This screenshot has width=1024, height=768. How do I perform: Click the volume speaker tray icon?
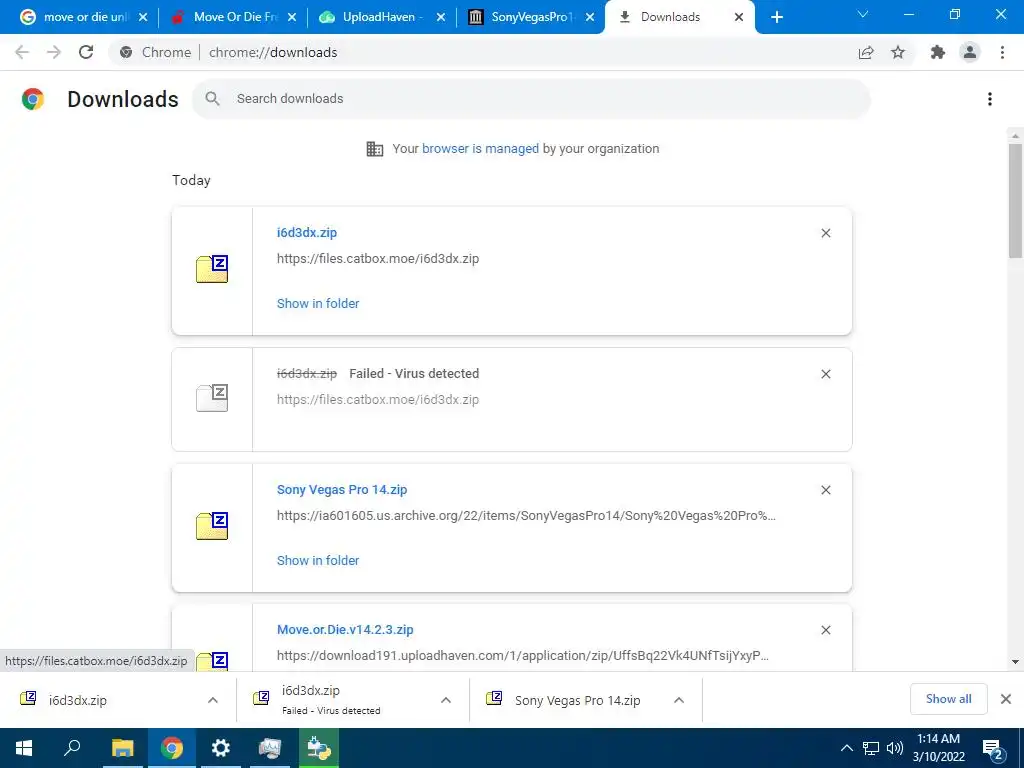(895, 748)
